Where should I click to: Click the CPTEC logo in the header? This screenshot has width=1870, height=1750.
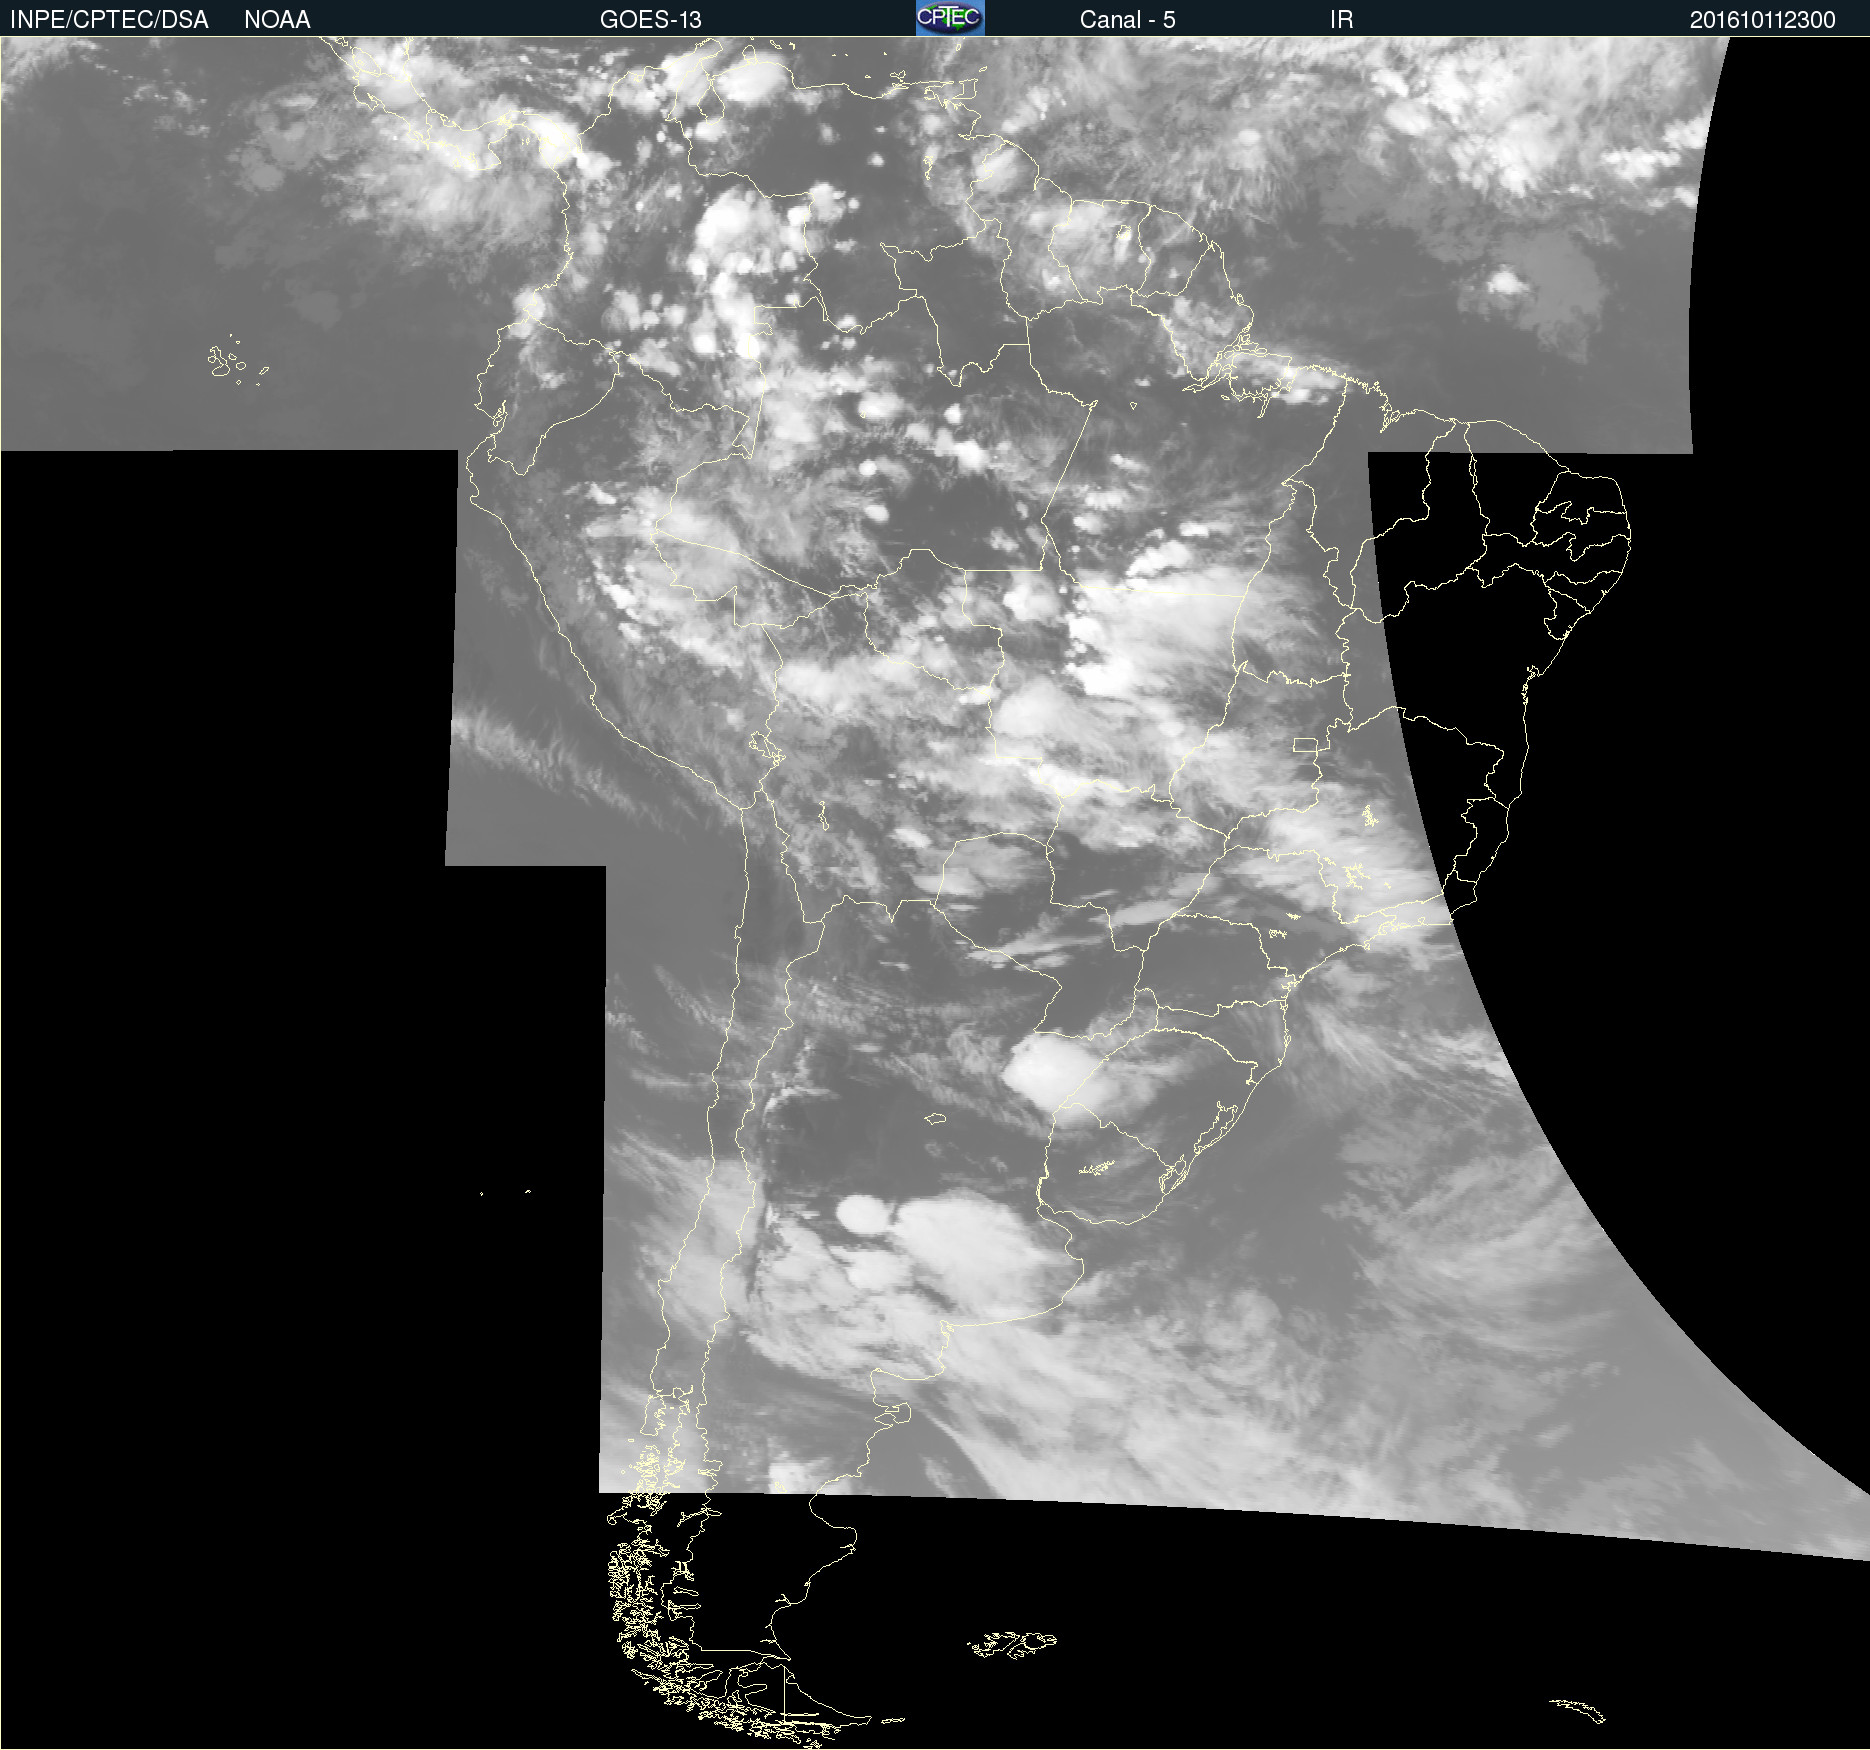(x=950, y=18)
